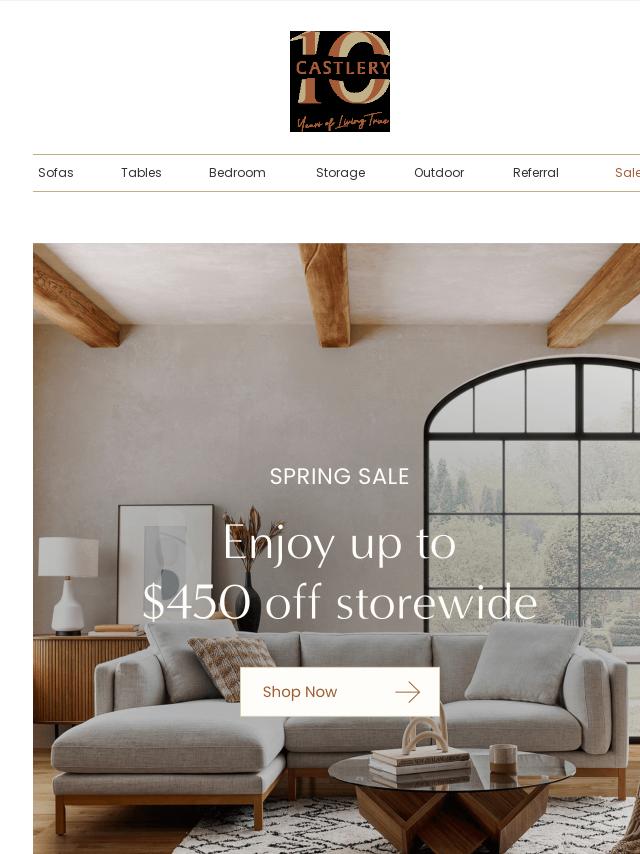This screenshot has width=640, height=854.
Task: Click the center wooden ceiling beam
Action: click(x=326, y=294)
